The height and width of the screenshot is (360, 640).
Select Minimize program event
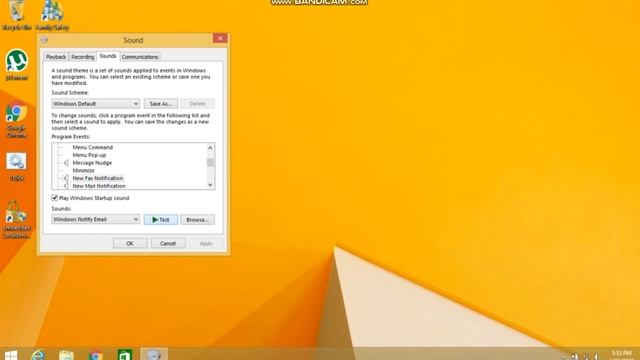(83, 171)
